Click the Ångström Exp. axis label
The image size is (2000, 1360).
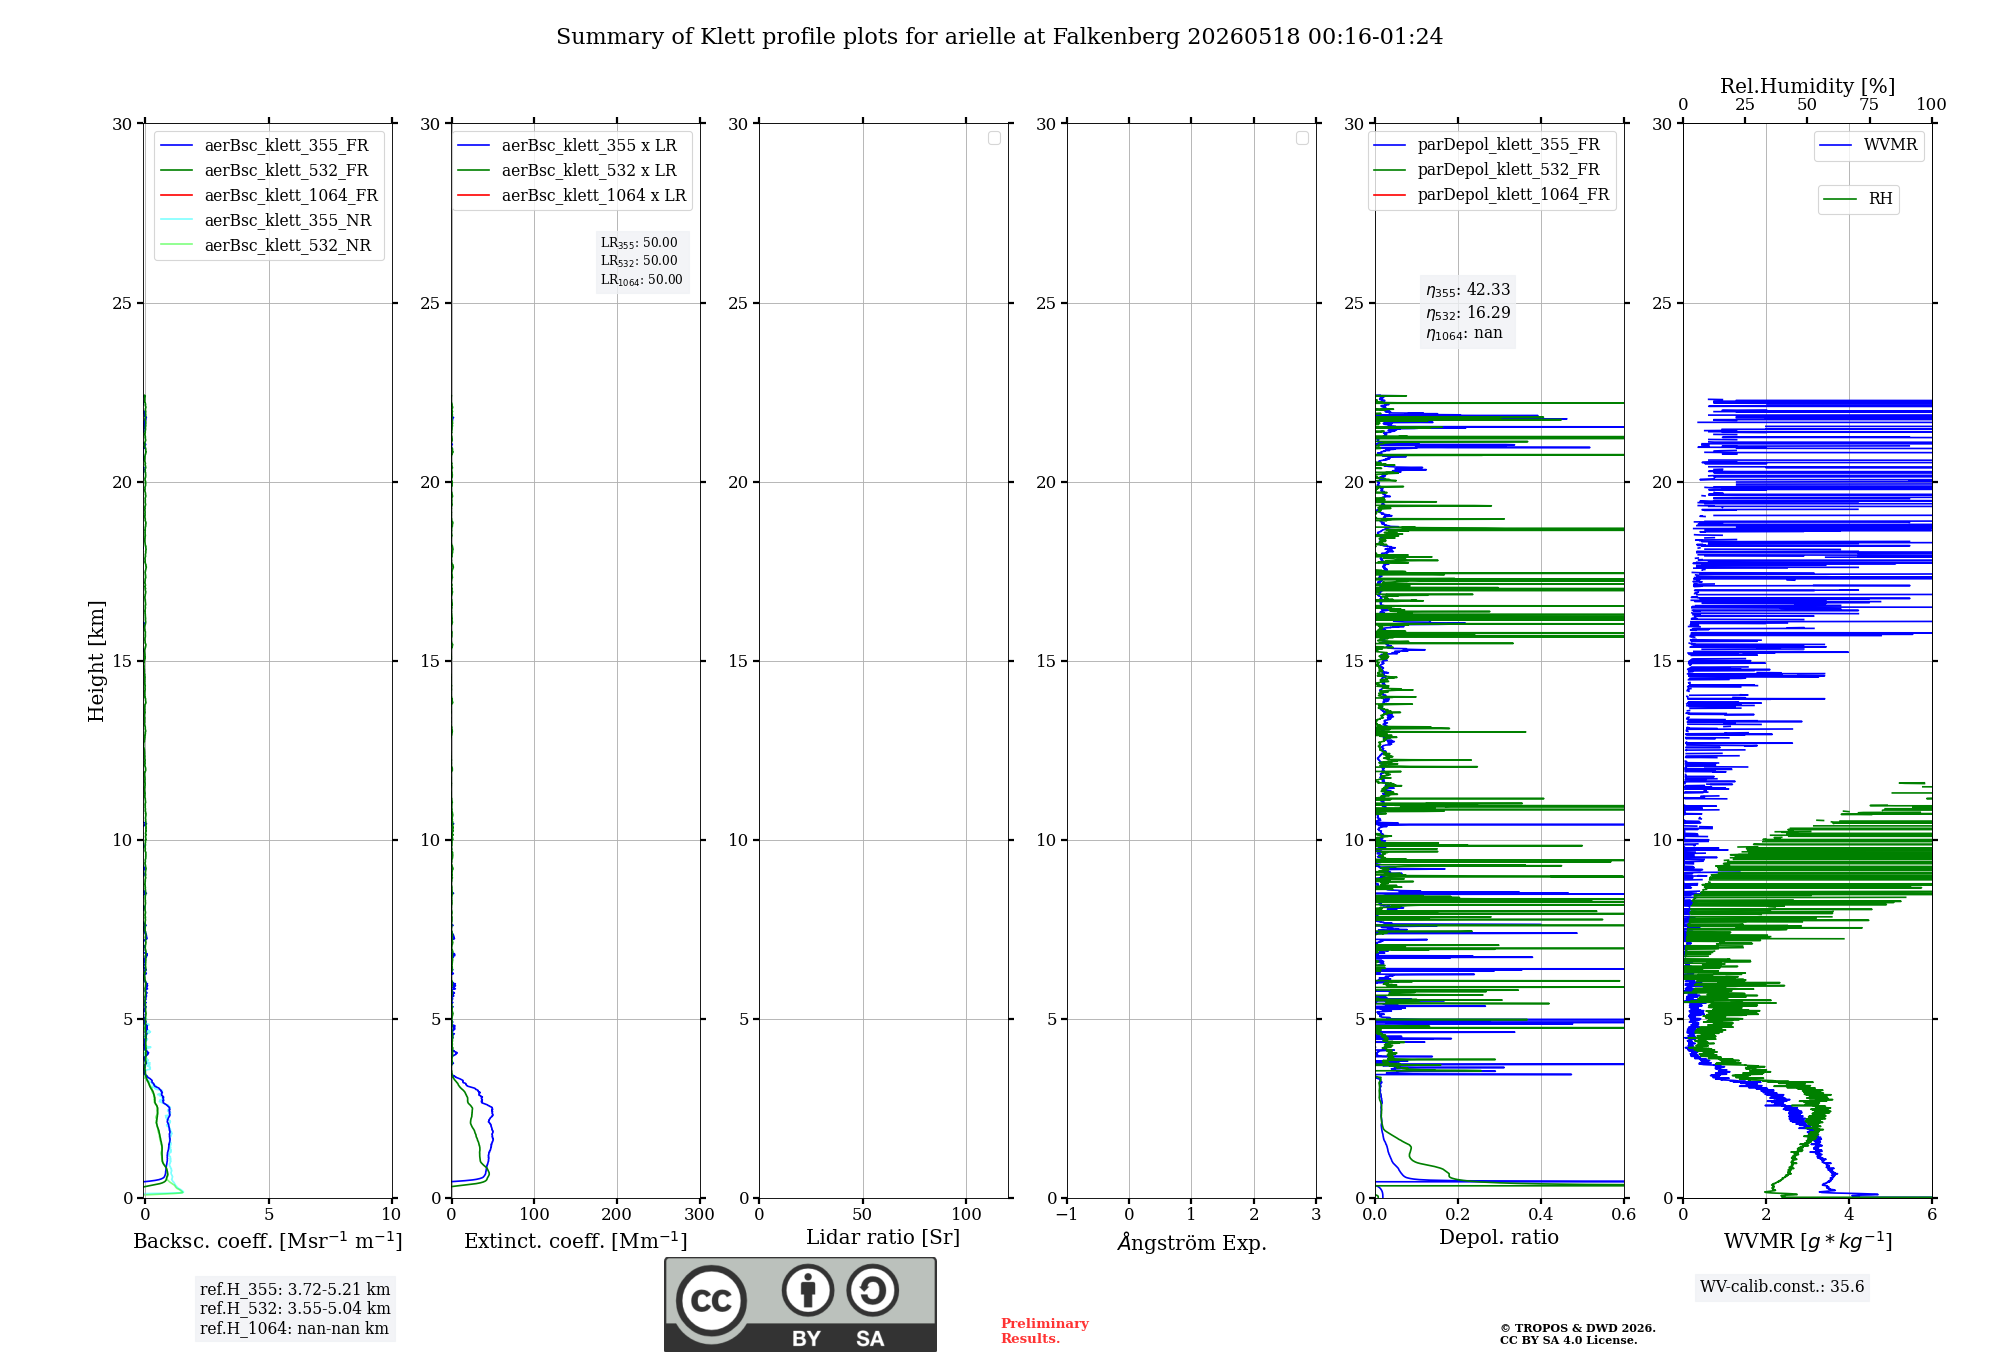(x=1192, y=1242)
